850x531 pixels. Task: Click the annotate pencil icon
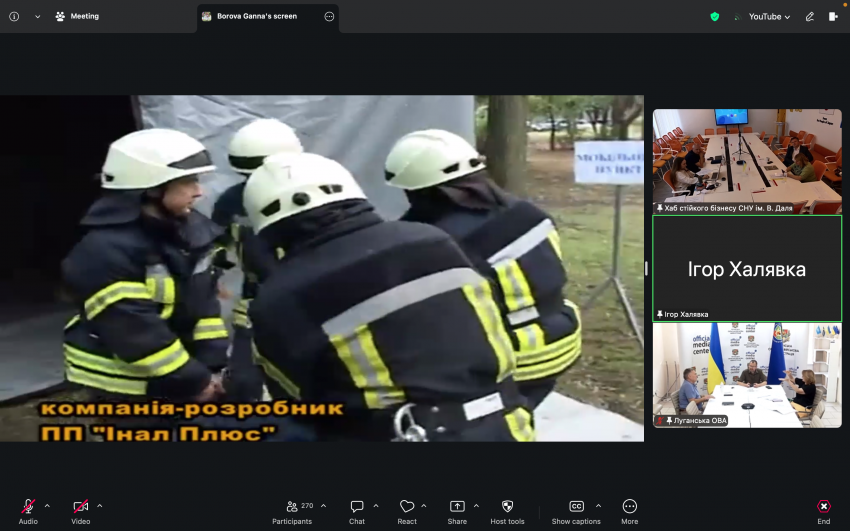pyautogui.click(x=809, y=17)
